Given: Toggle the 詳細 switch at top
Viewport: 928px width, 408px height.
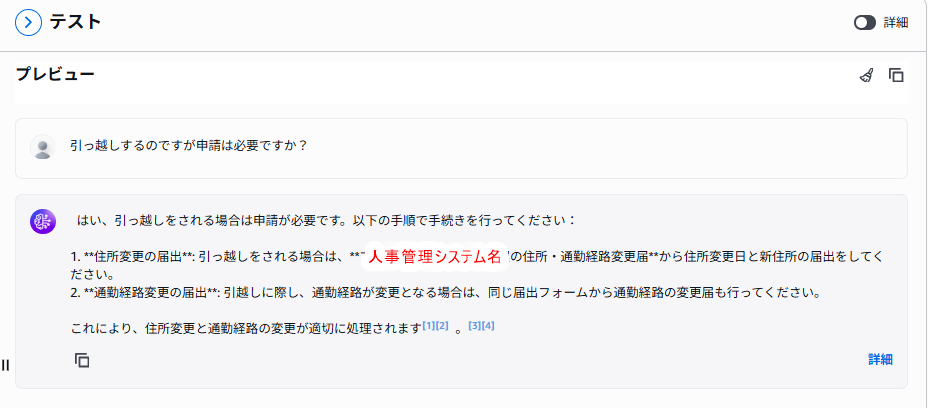Looking at the screenshot, I should coord(864,22).
